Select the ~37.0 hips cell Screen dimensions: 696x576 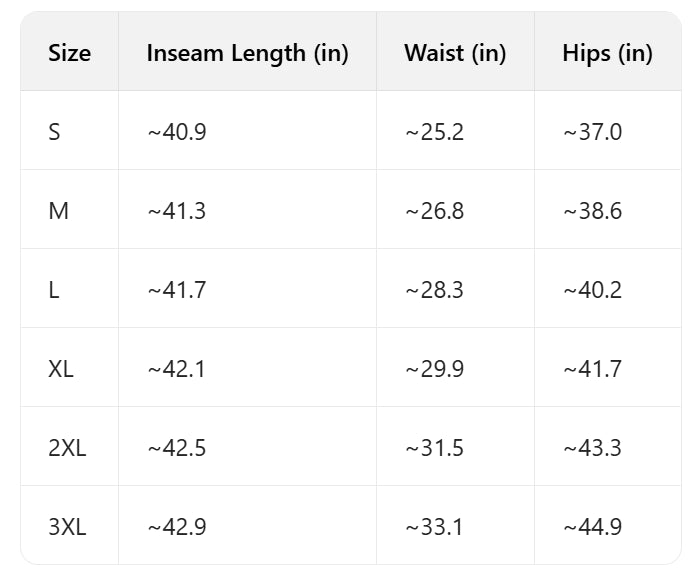pos(592,131)
